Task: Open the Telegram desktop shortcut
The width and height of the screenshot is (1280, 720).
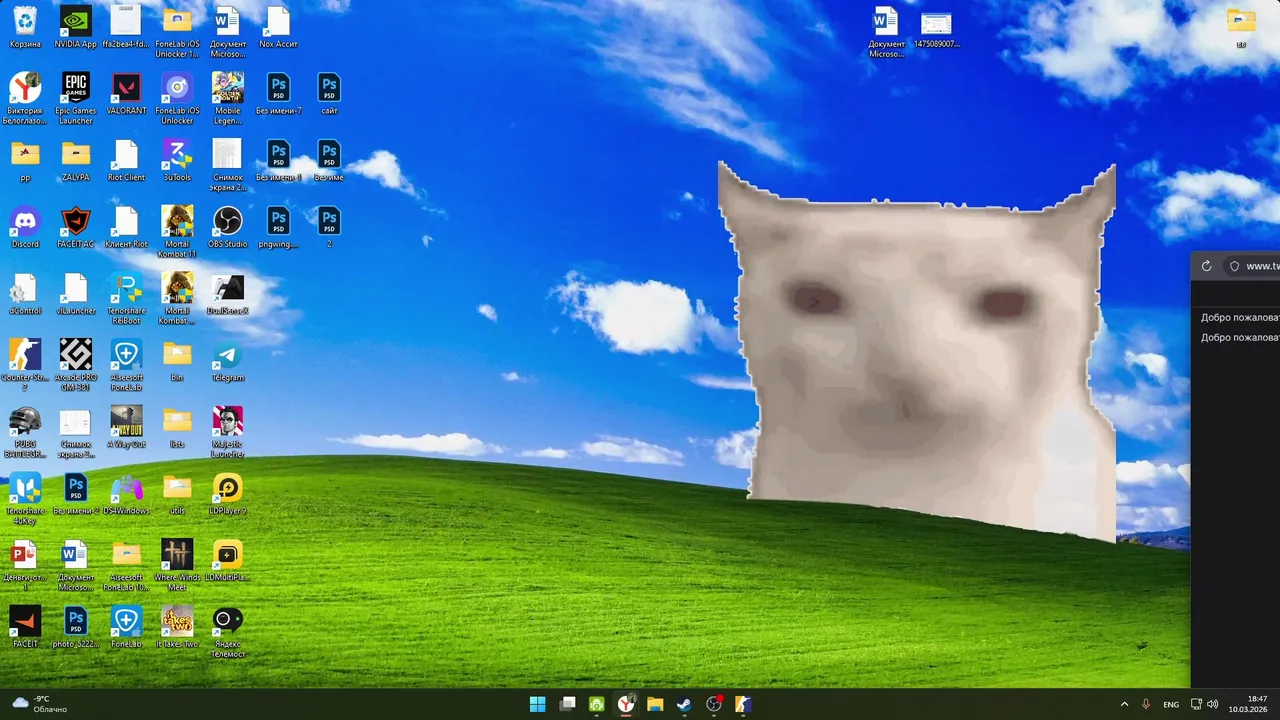Action: click(x=228, y=360)
